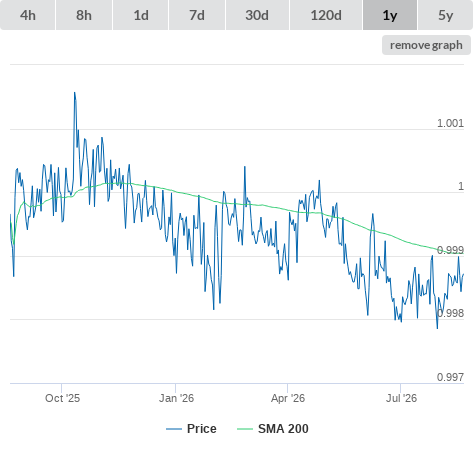Screen dimensions: 474x455
Task: Open the 7d time range view
Action: click(x=197, y=15)
